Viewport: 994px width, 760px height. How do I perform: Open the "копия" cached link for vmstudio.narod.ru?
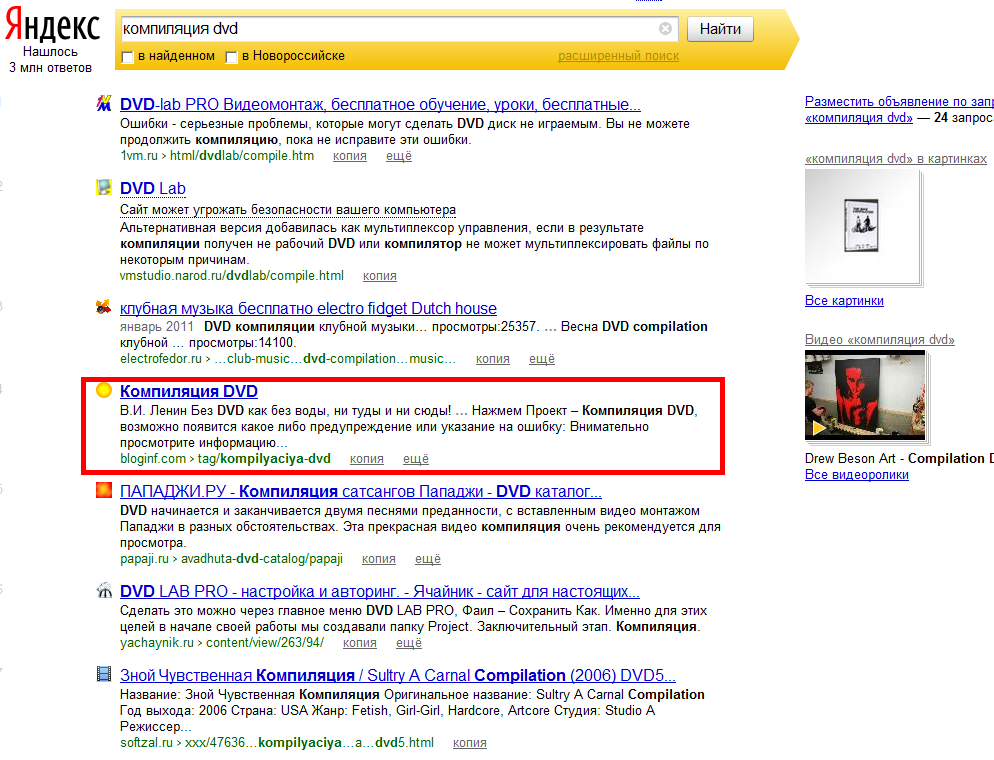click(x=379, y=276)
